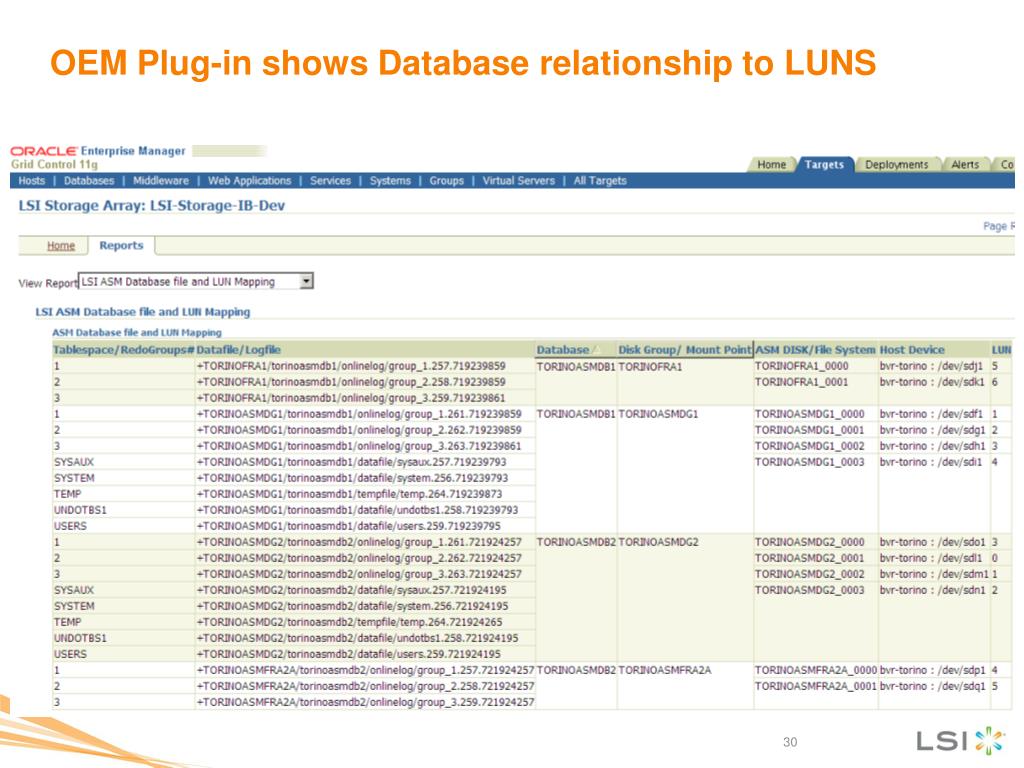
Task: Open the Deployments tab
Action: click(x=896, y=165)
